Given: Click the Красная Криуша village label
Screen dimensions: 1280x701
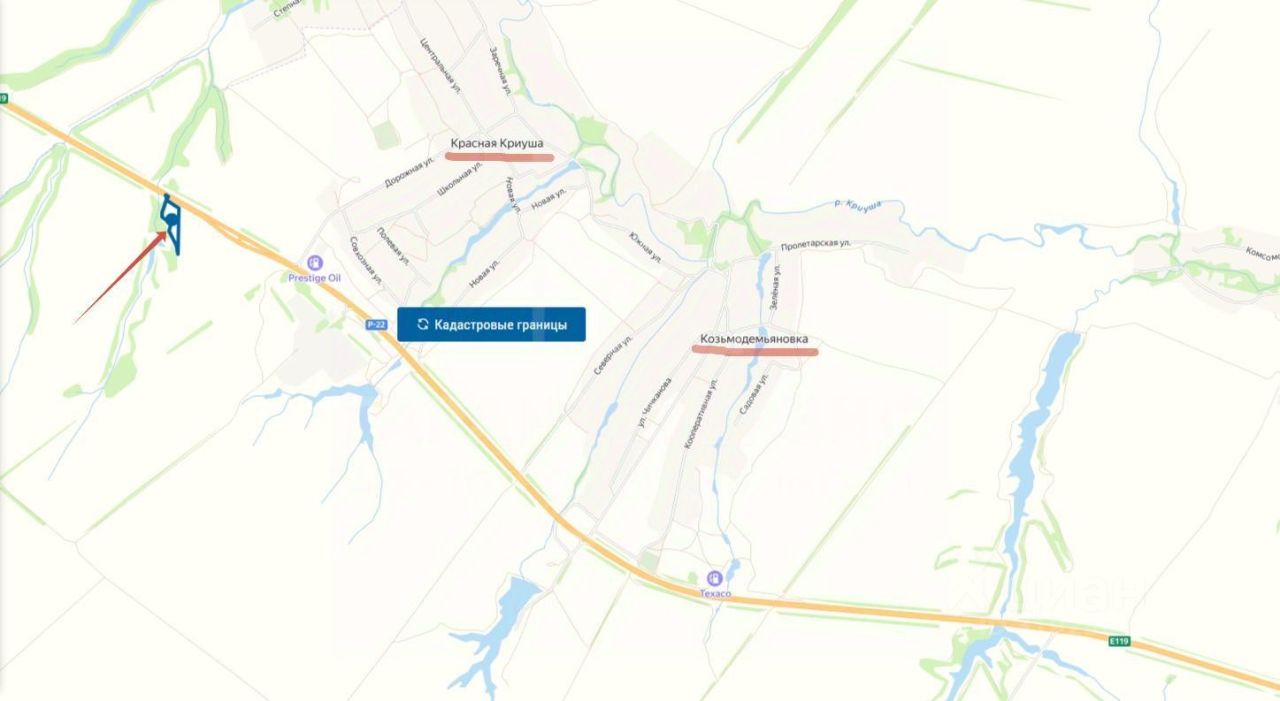Looking at the screenshot, I should [x=497, y=144].
